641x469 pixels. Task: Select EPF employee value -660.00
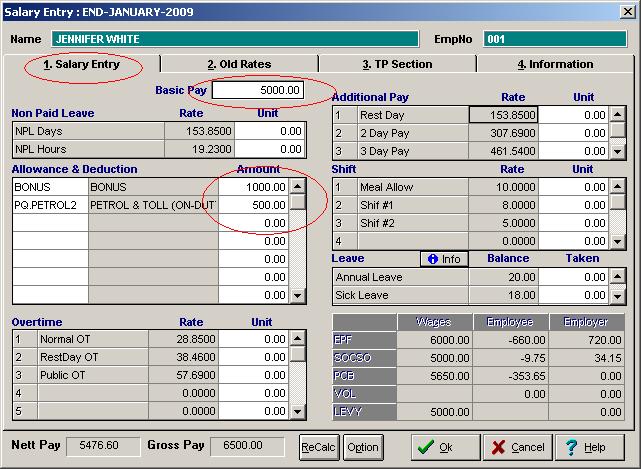pyautogui.click(x=510, y=340)
